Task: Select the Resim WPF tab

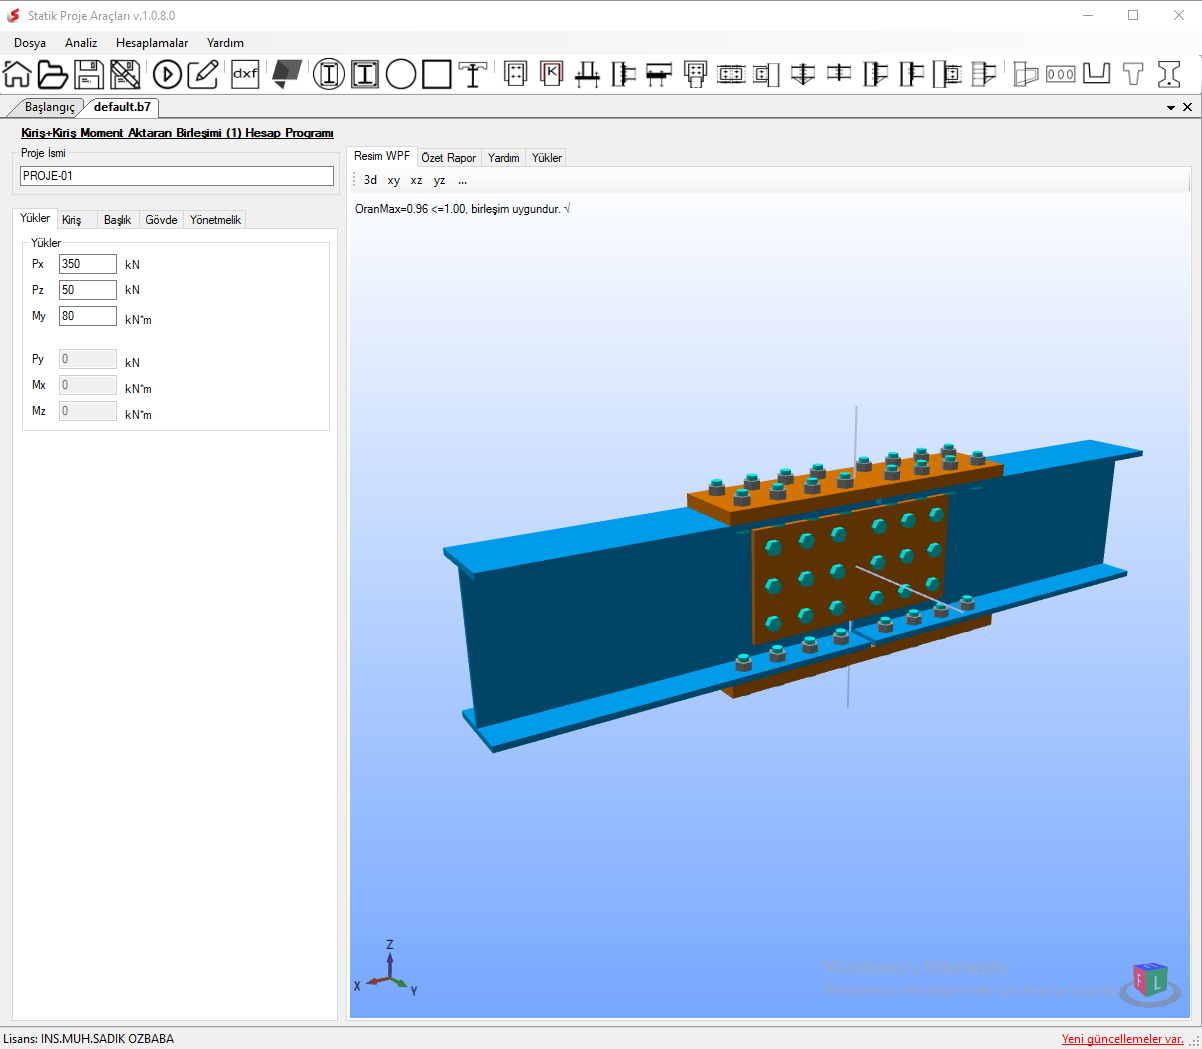Action: (382, 156)
